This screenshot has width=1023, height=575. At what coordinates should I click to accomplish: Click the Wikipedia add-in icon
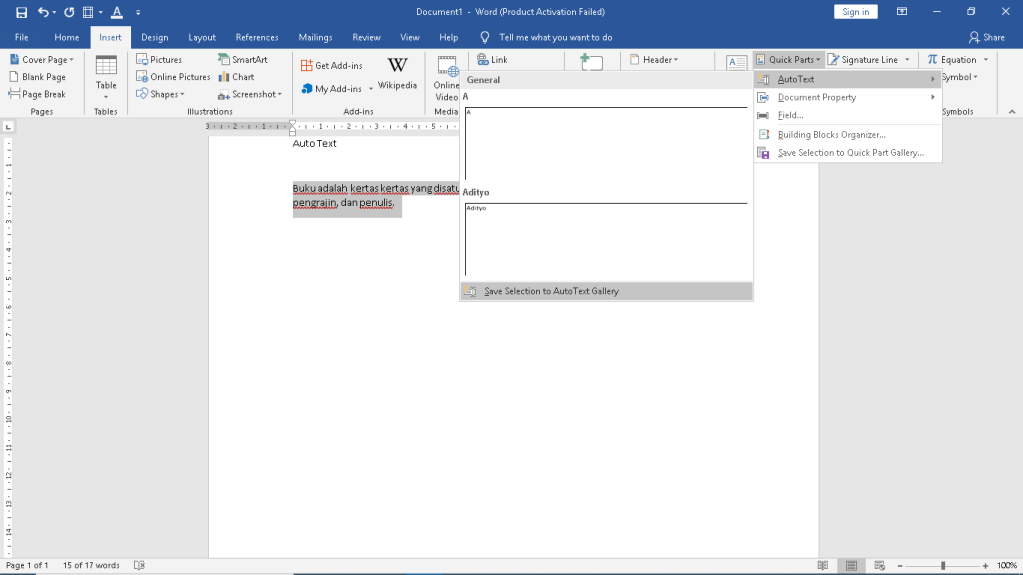pos(397,73)
